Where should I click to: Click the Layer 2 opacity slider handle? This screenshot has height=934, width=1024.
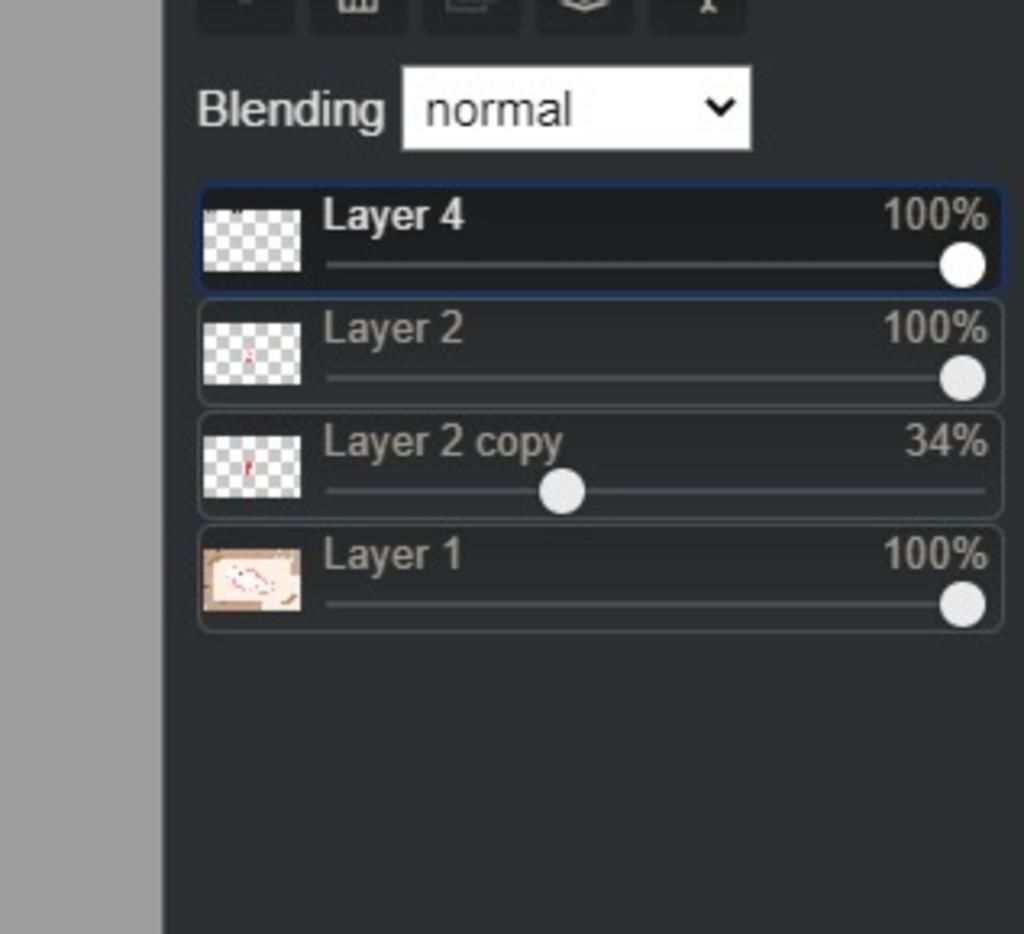point(963,378)
